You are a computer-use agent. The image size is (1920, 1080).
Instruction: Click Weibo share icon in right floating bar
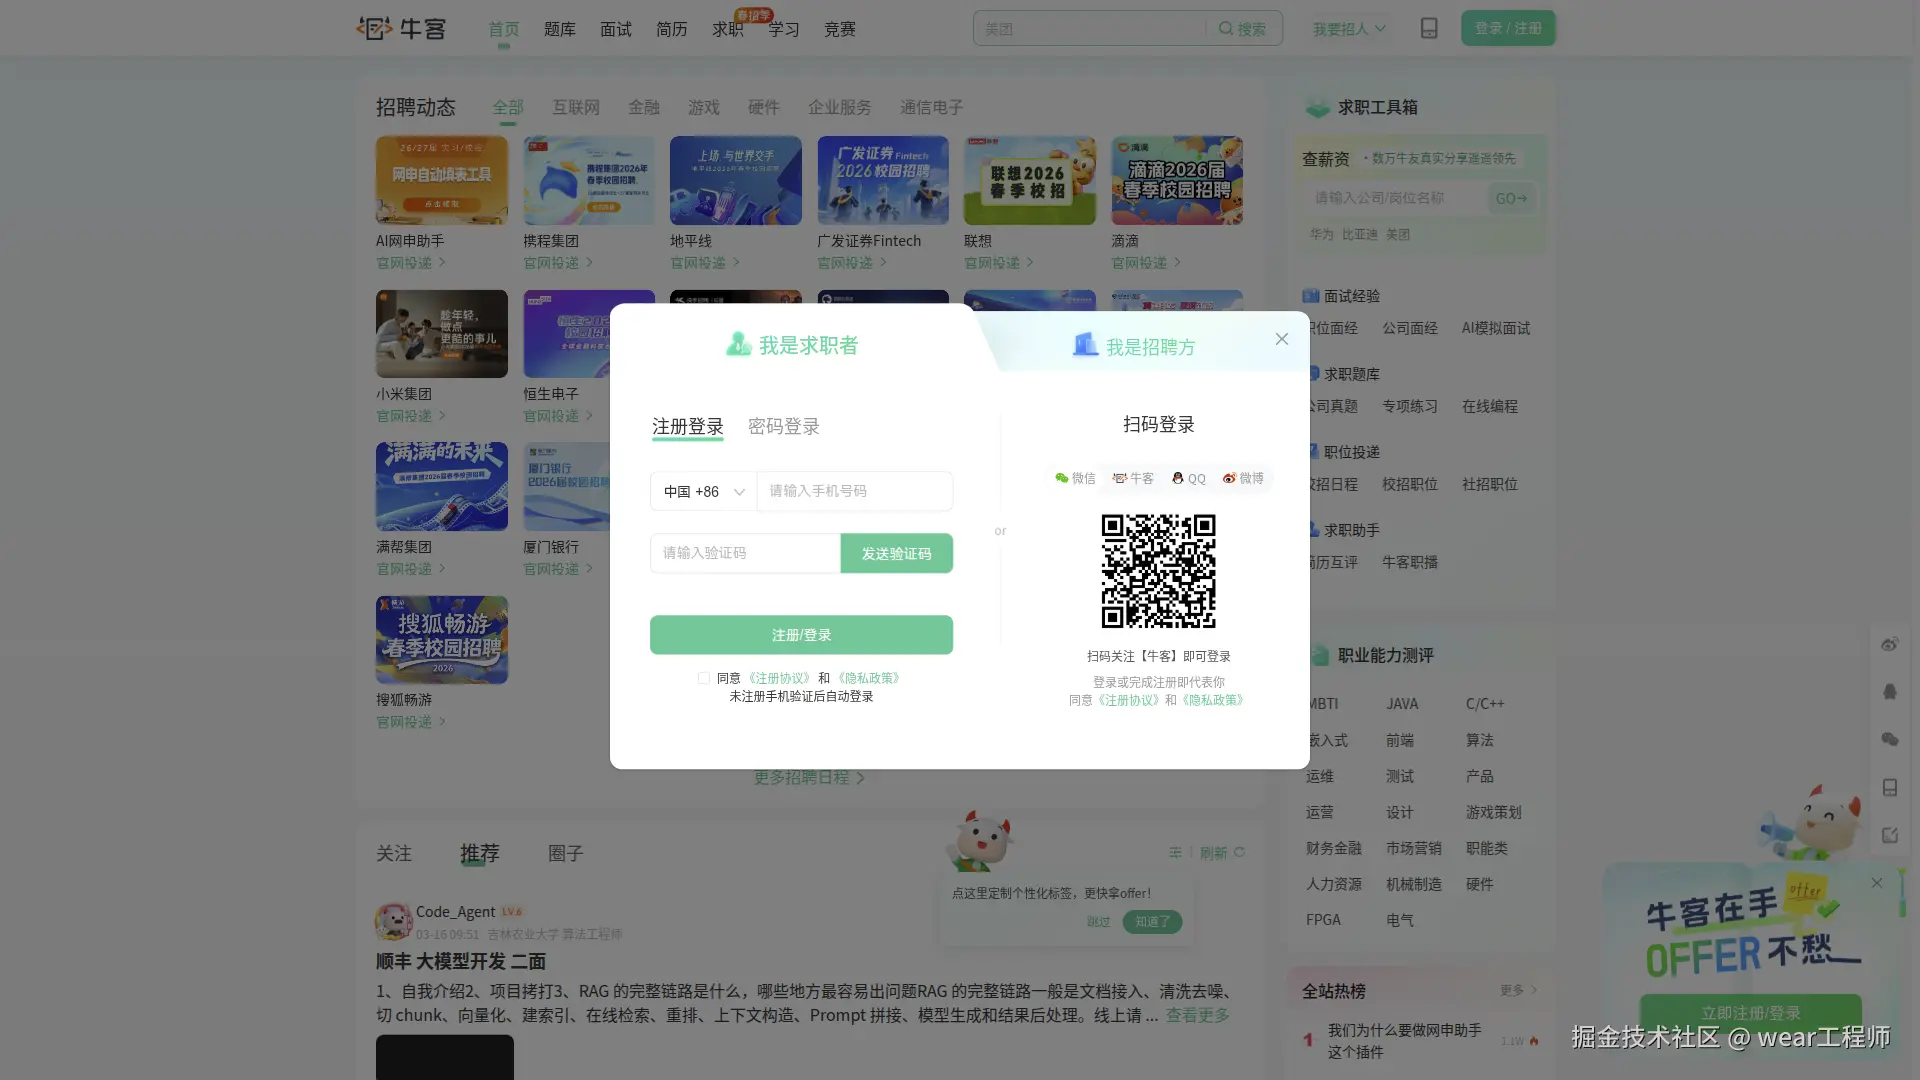1889,645
